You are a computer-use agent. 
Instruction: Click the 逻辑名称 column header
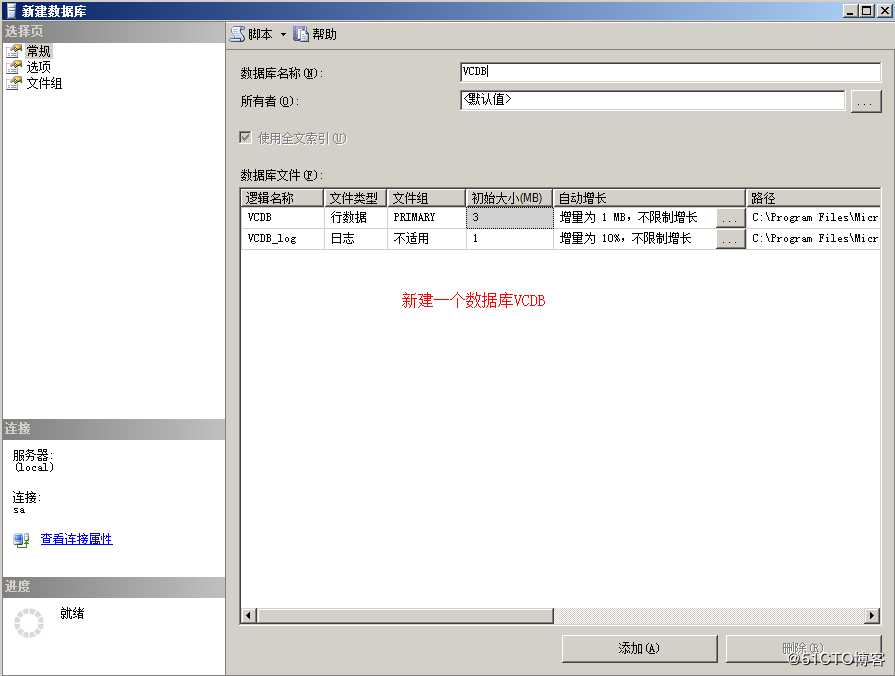[x=282, y=198]
